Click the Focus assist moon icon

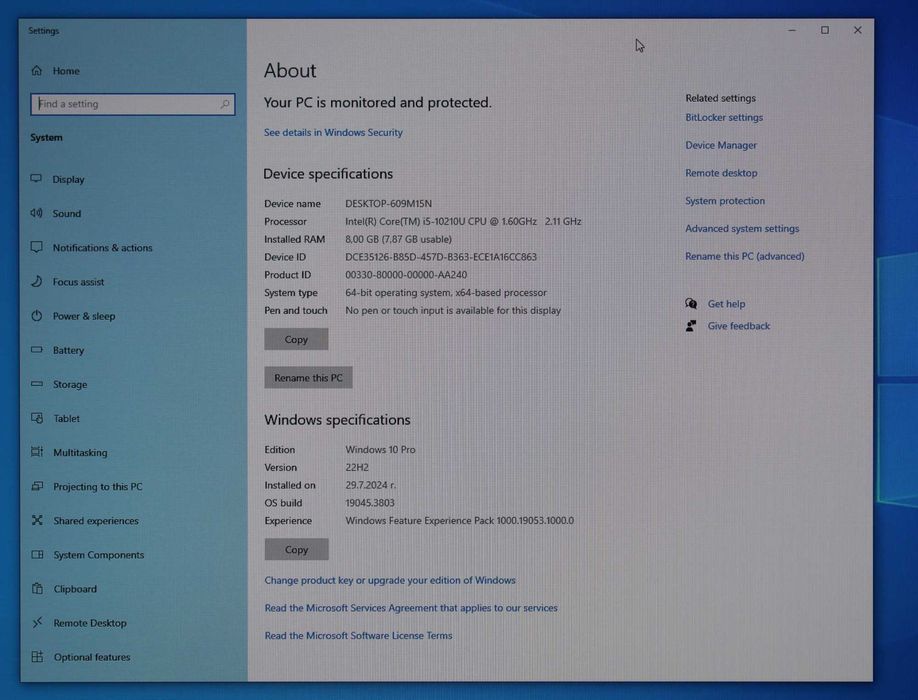click(36, 282)
